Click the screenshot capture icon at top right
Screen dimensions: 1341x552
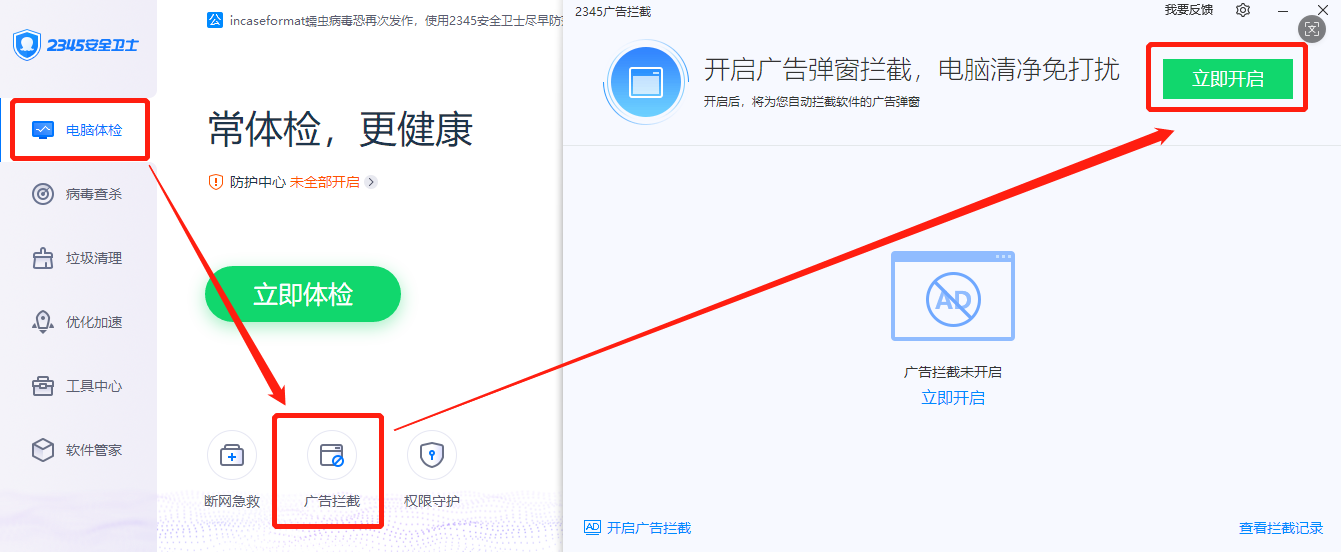point(1313,29)
